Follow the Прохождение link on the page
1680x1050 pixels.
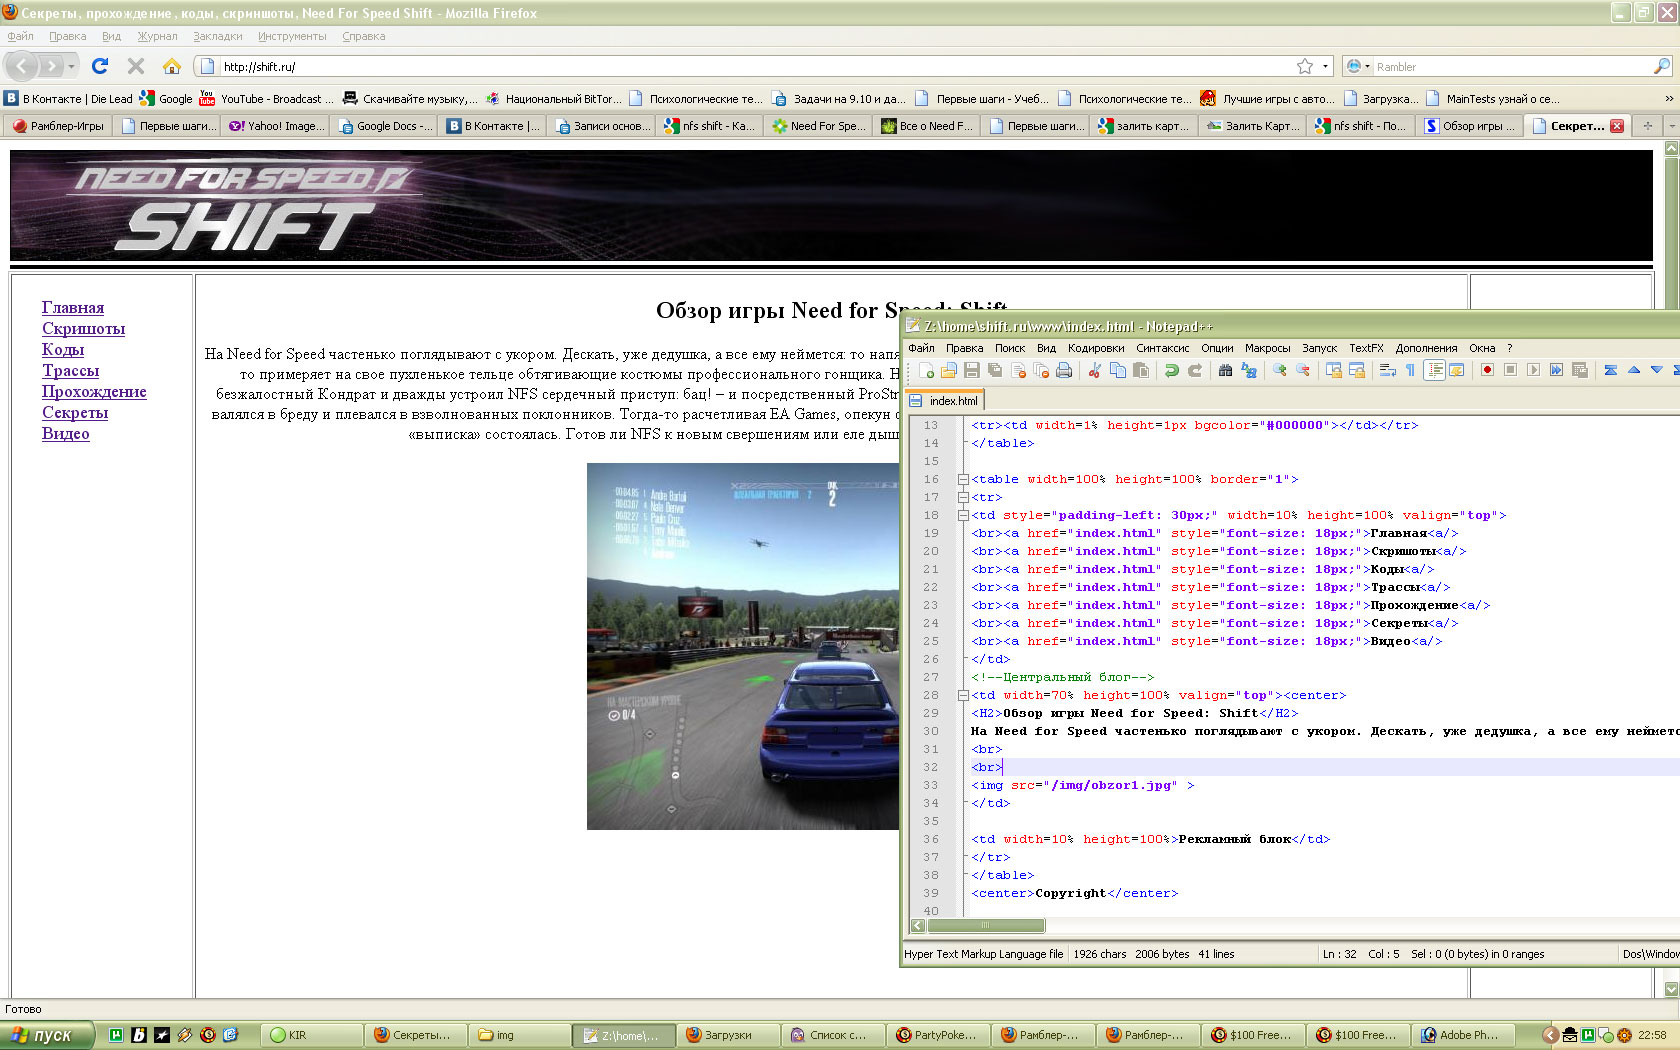tap(94, 392)
